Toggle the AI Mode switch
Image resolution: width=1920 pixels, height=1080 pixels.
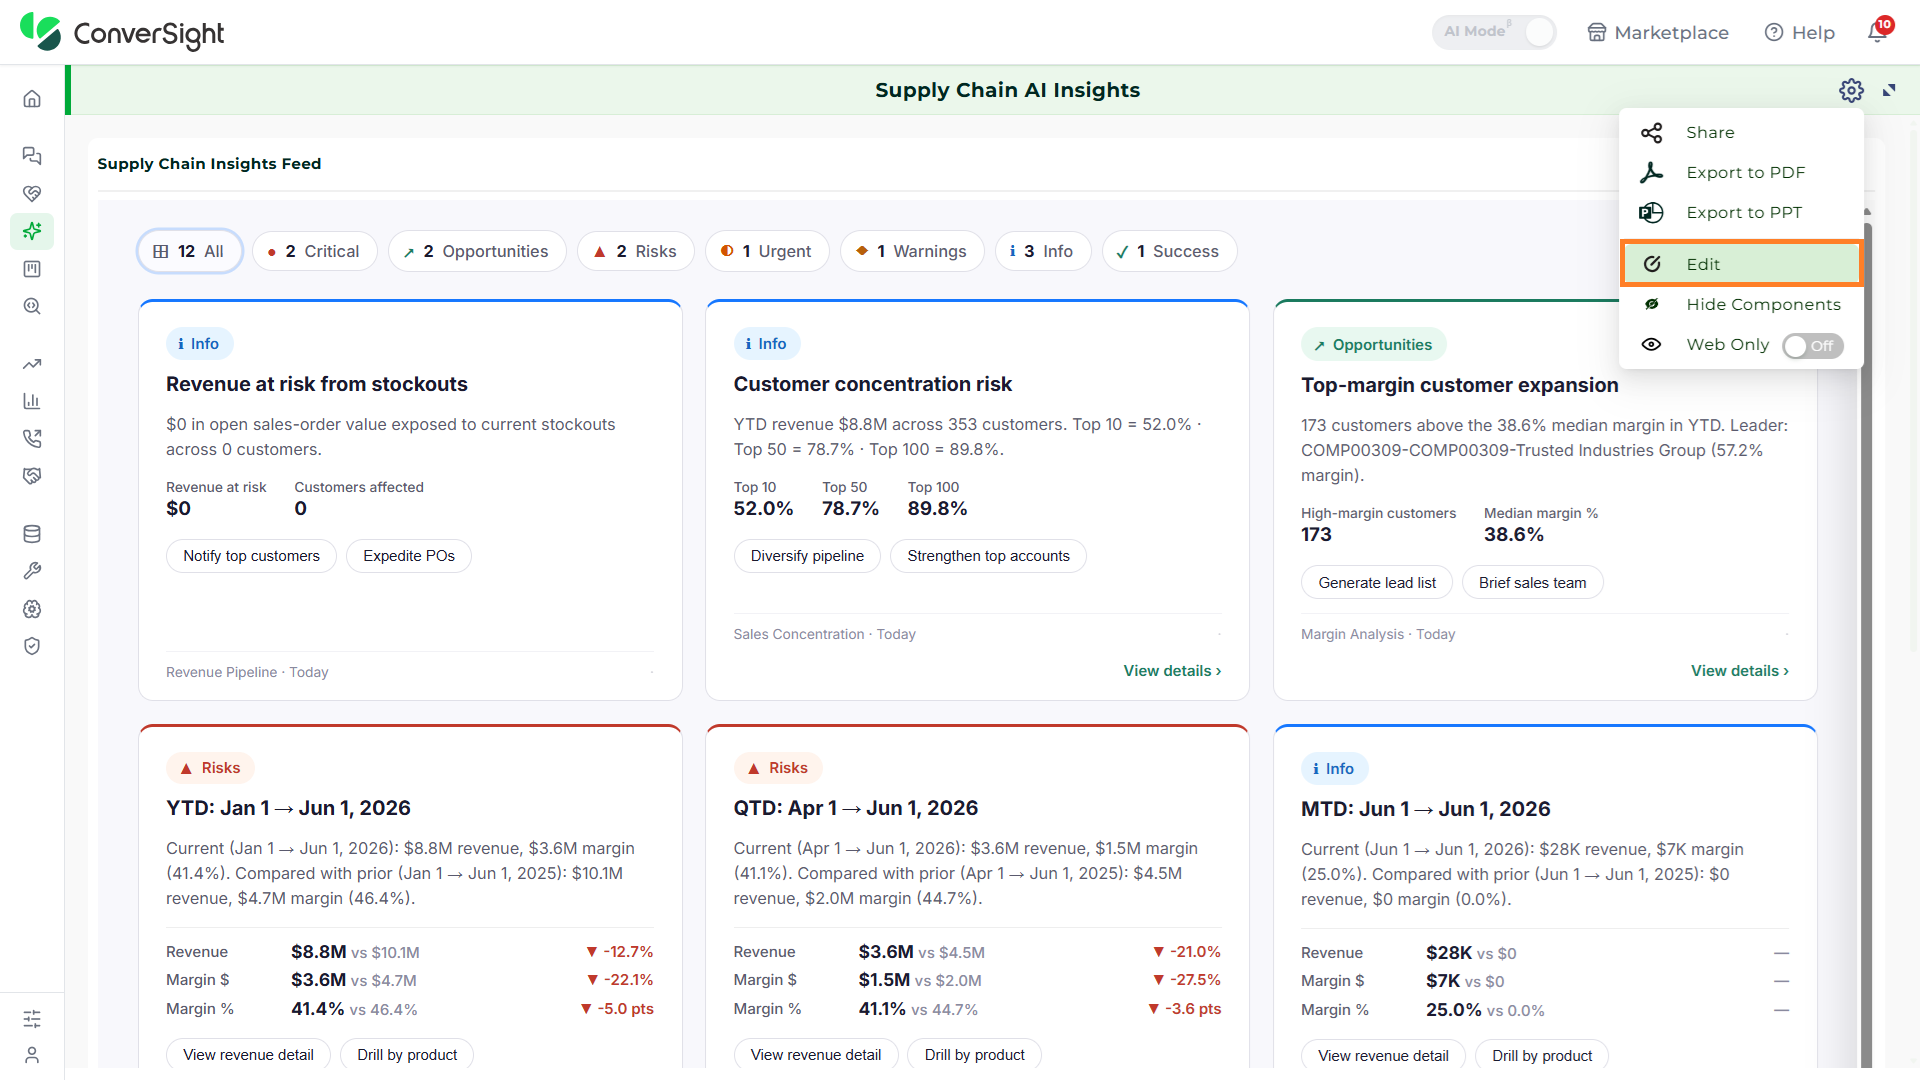(x=1495, y=32)
